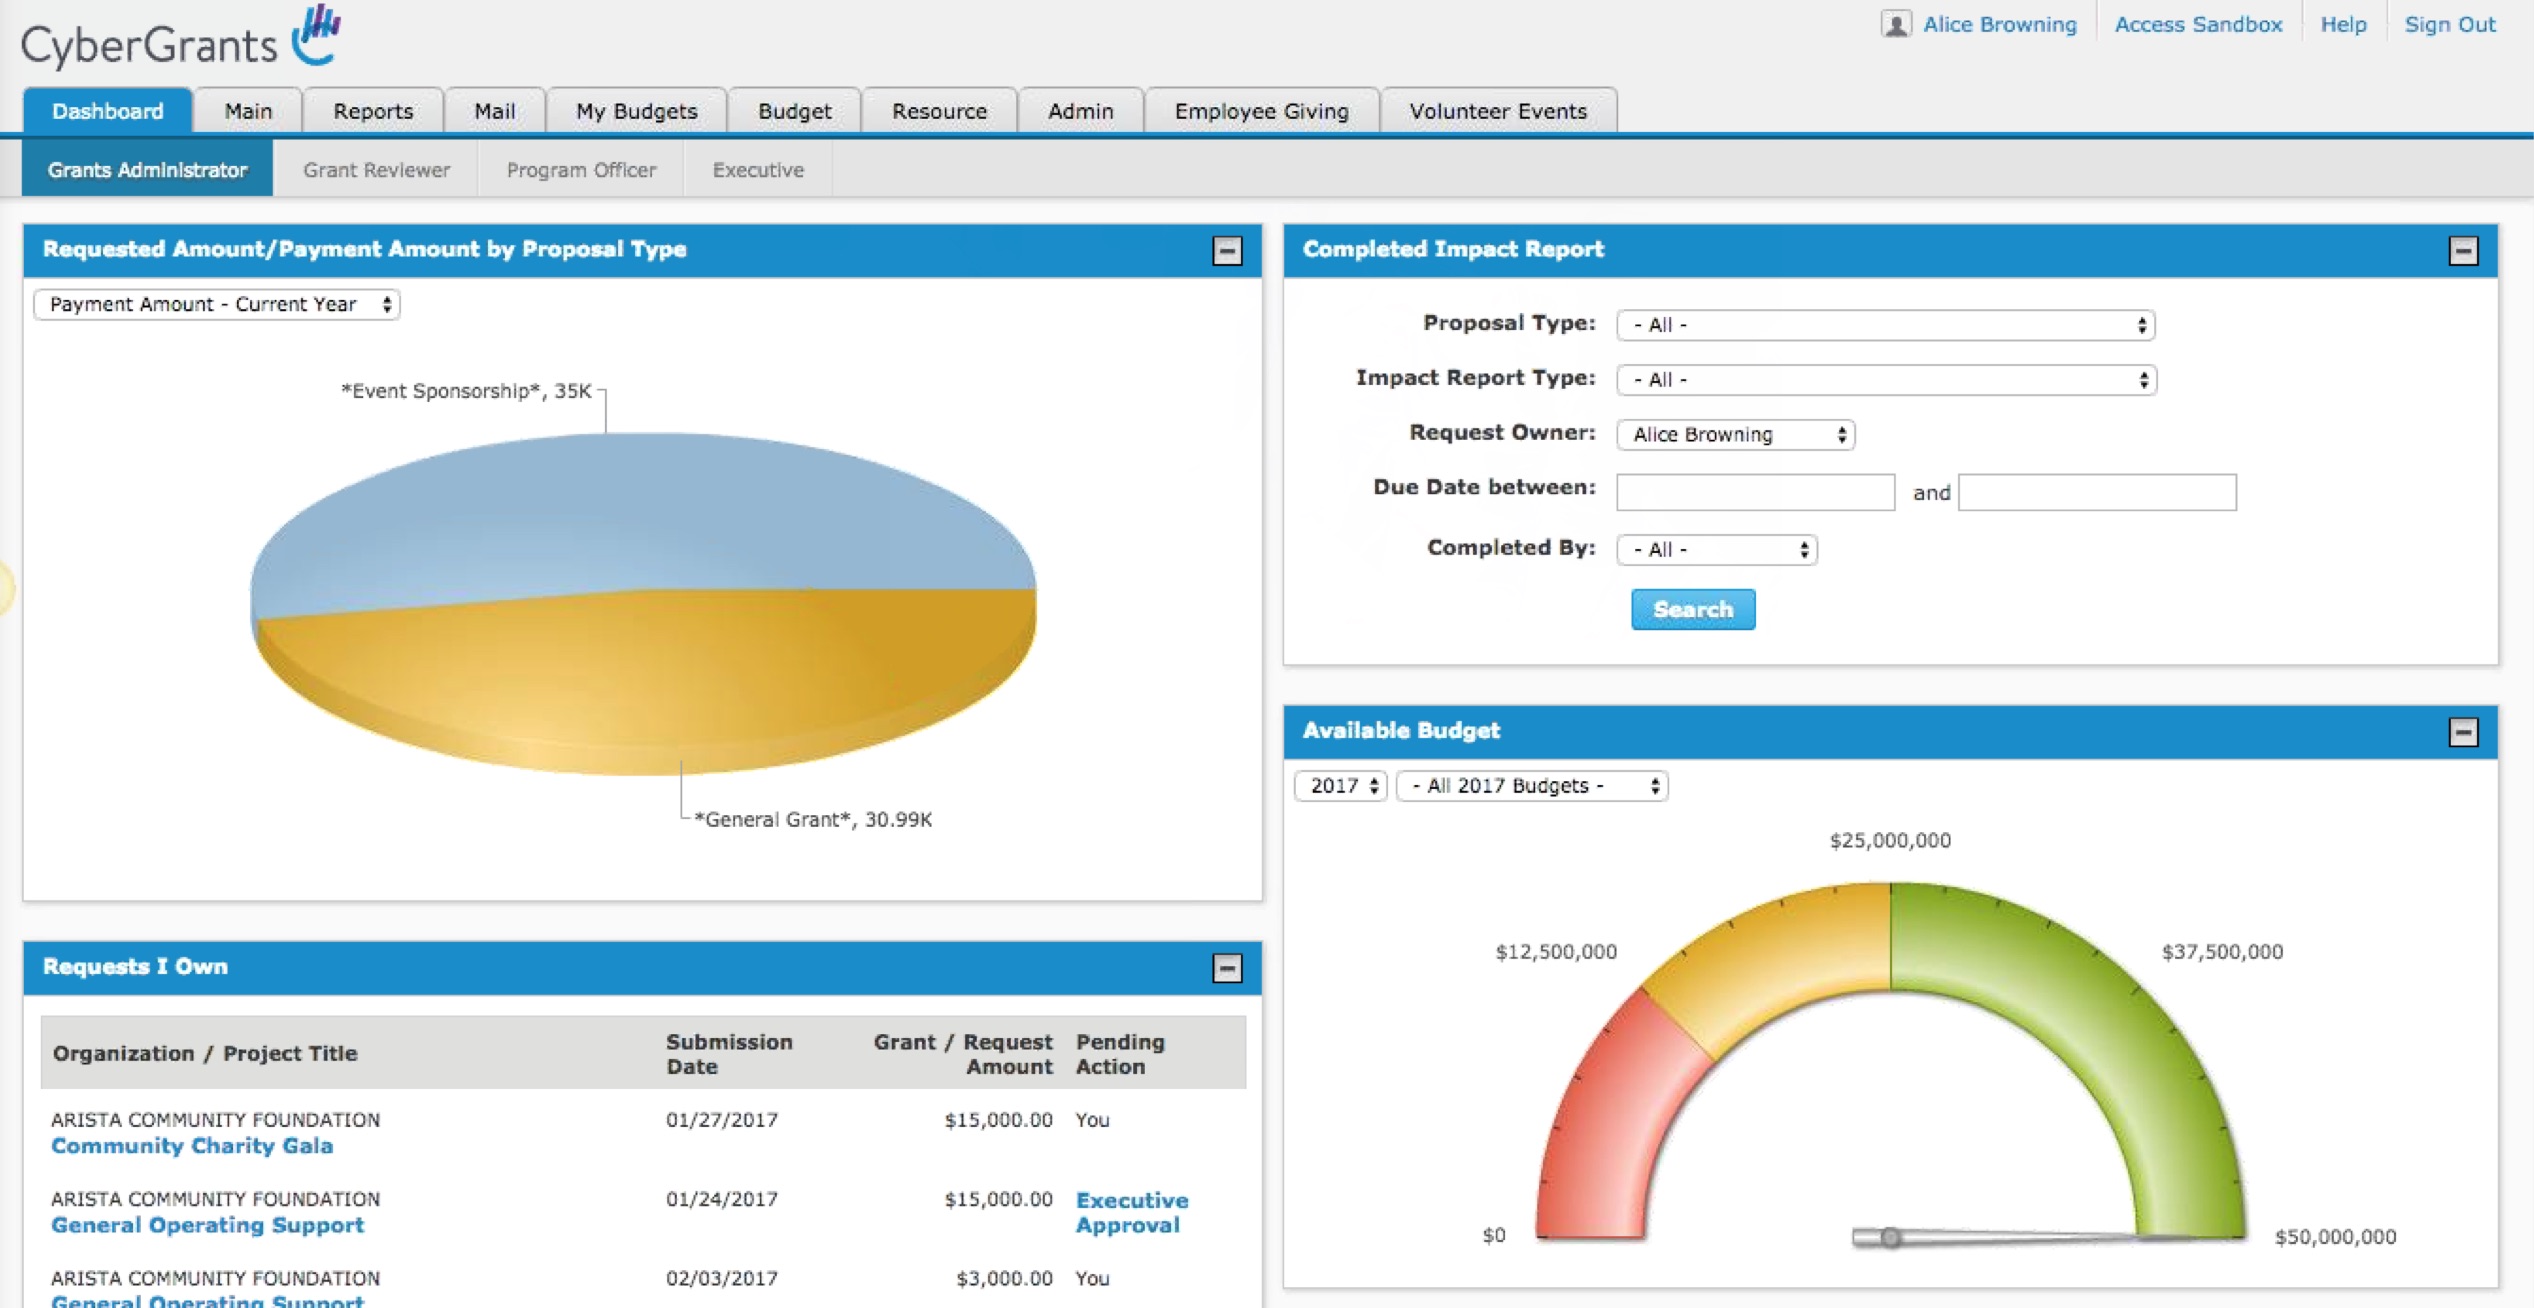Open the Payment Amount - Current Year dropdown

(x=217, y=304)
